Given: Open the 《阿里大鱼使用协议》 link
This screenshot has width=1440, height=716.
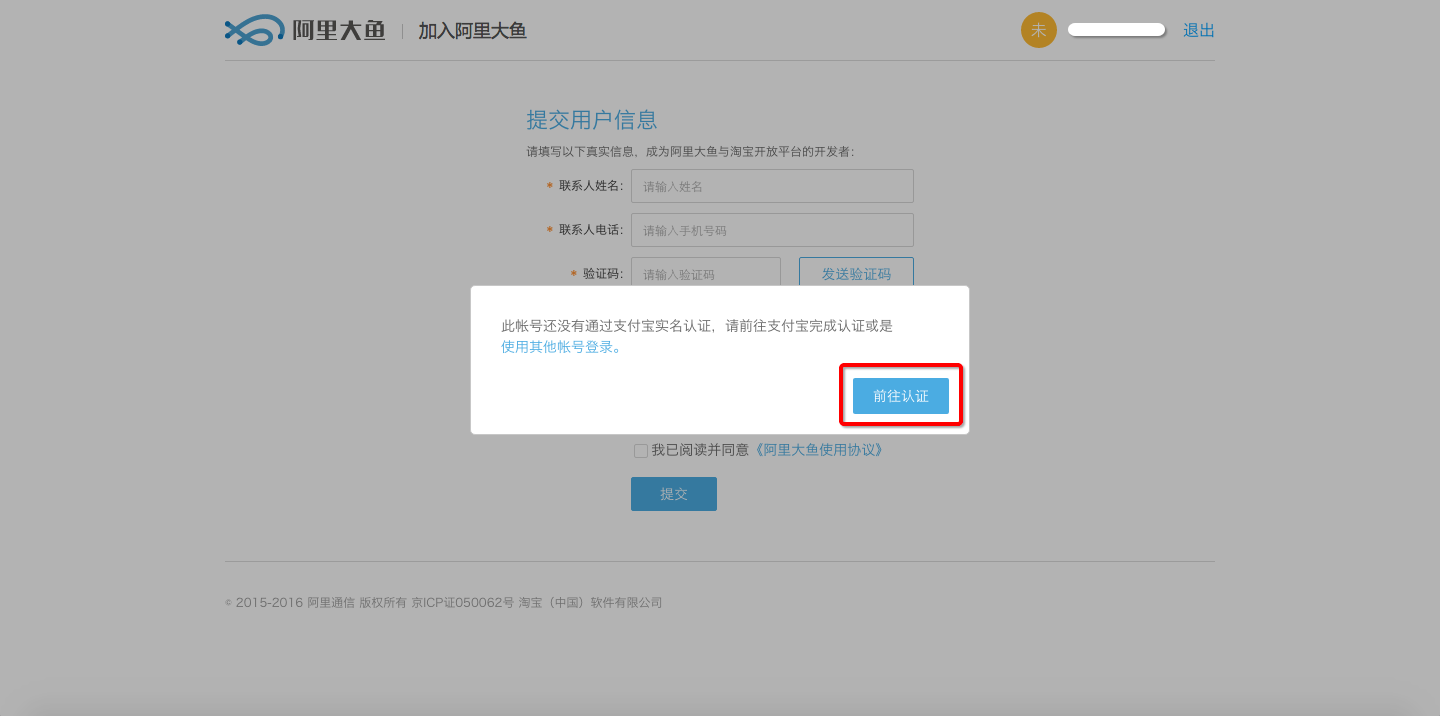Looking at the screenshot, I should click(817, 450).
